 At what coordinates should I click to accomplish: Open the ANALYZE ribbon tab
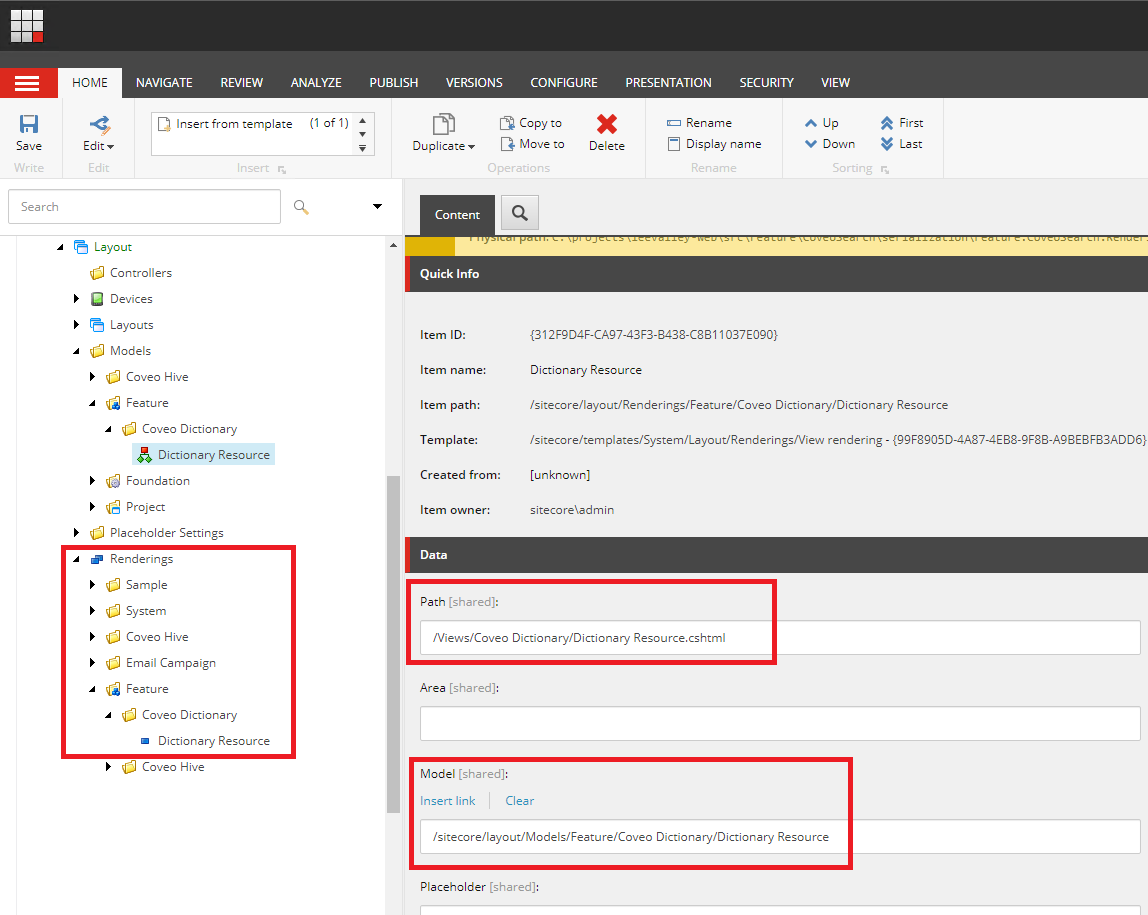coord(316,83)
